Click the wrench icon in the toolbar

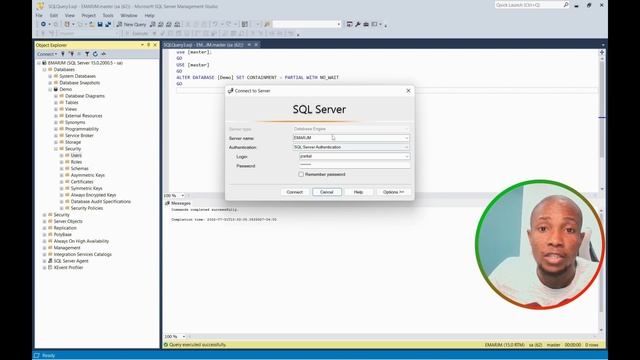tap(358, 24)
